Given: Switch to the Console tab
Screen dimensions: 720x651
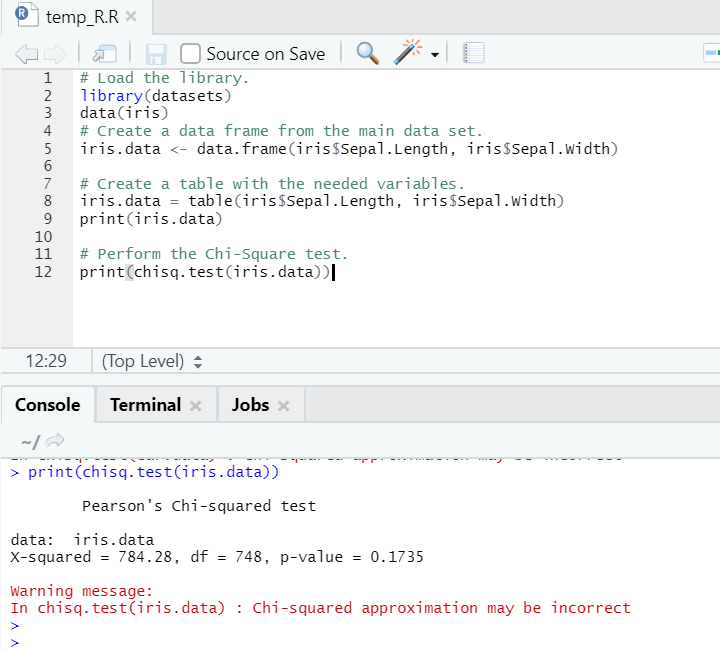Looking at the screenshot, I should [48, 405].
